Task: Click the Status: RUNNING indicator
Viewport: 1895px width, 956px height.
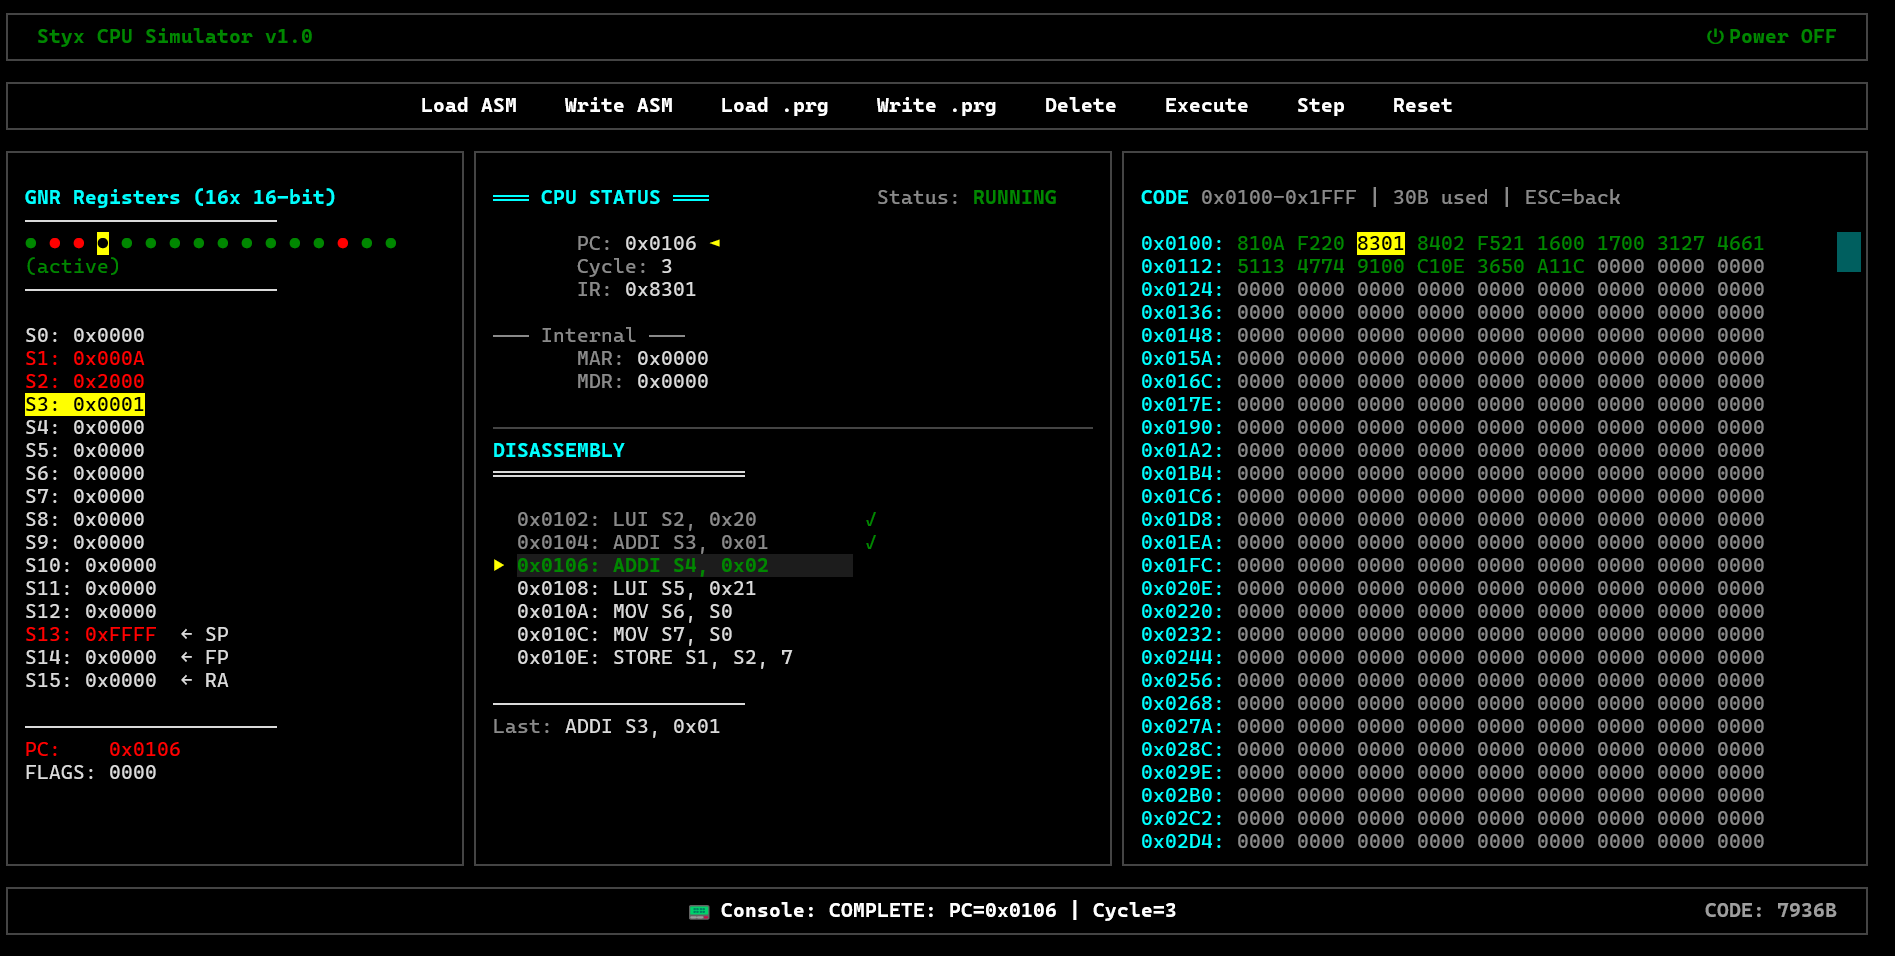Action: [967, 197]
